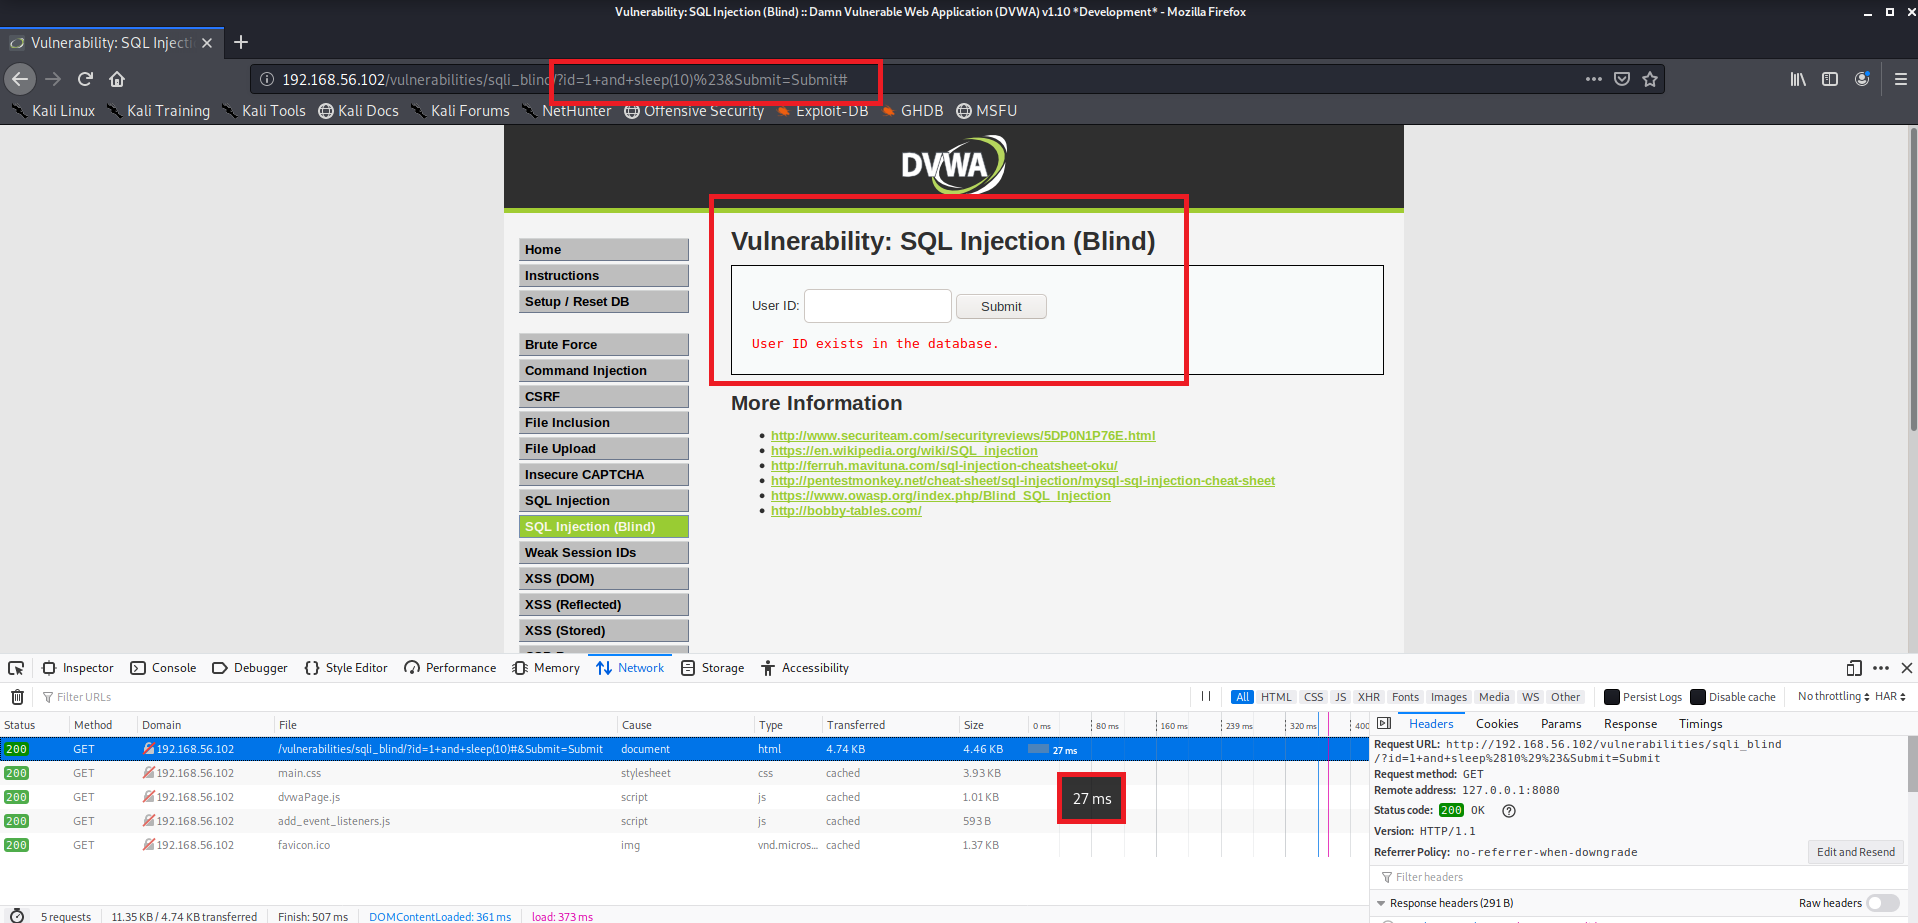Toggle the Raw headers switch
This screenshot has width=1918, height=923.
click(1883, 903)
